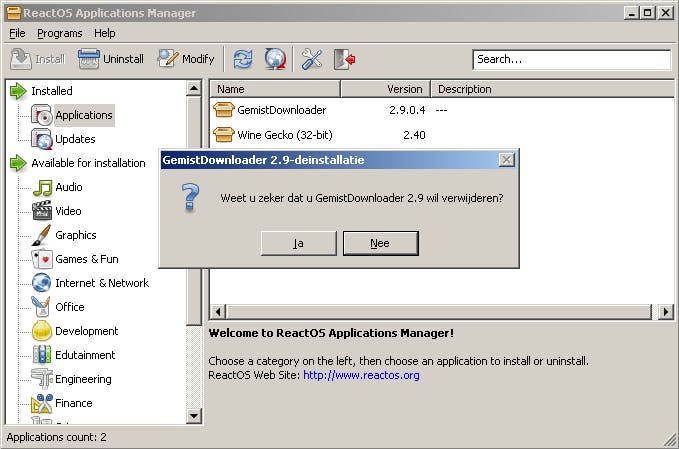Click the Installed tree label
This screenshot has height=449, width=679.
coord(52,91)
